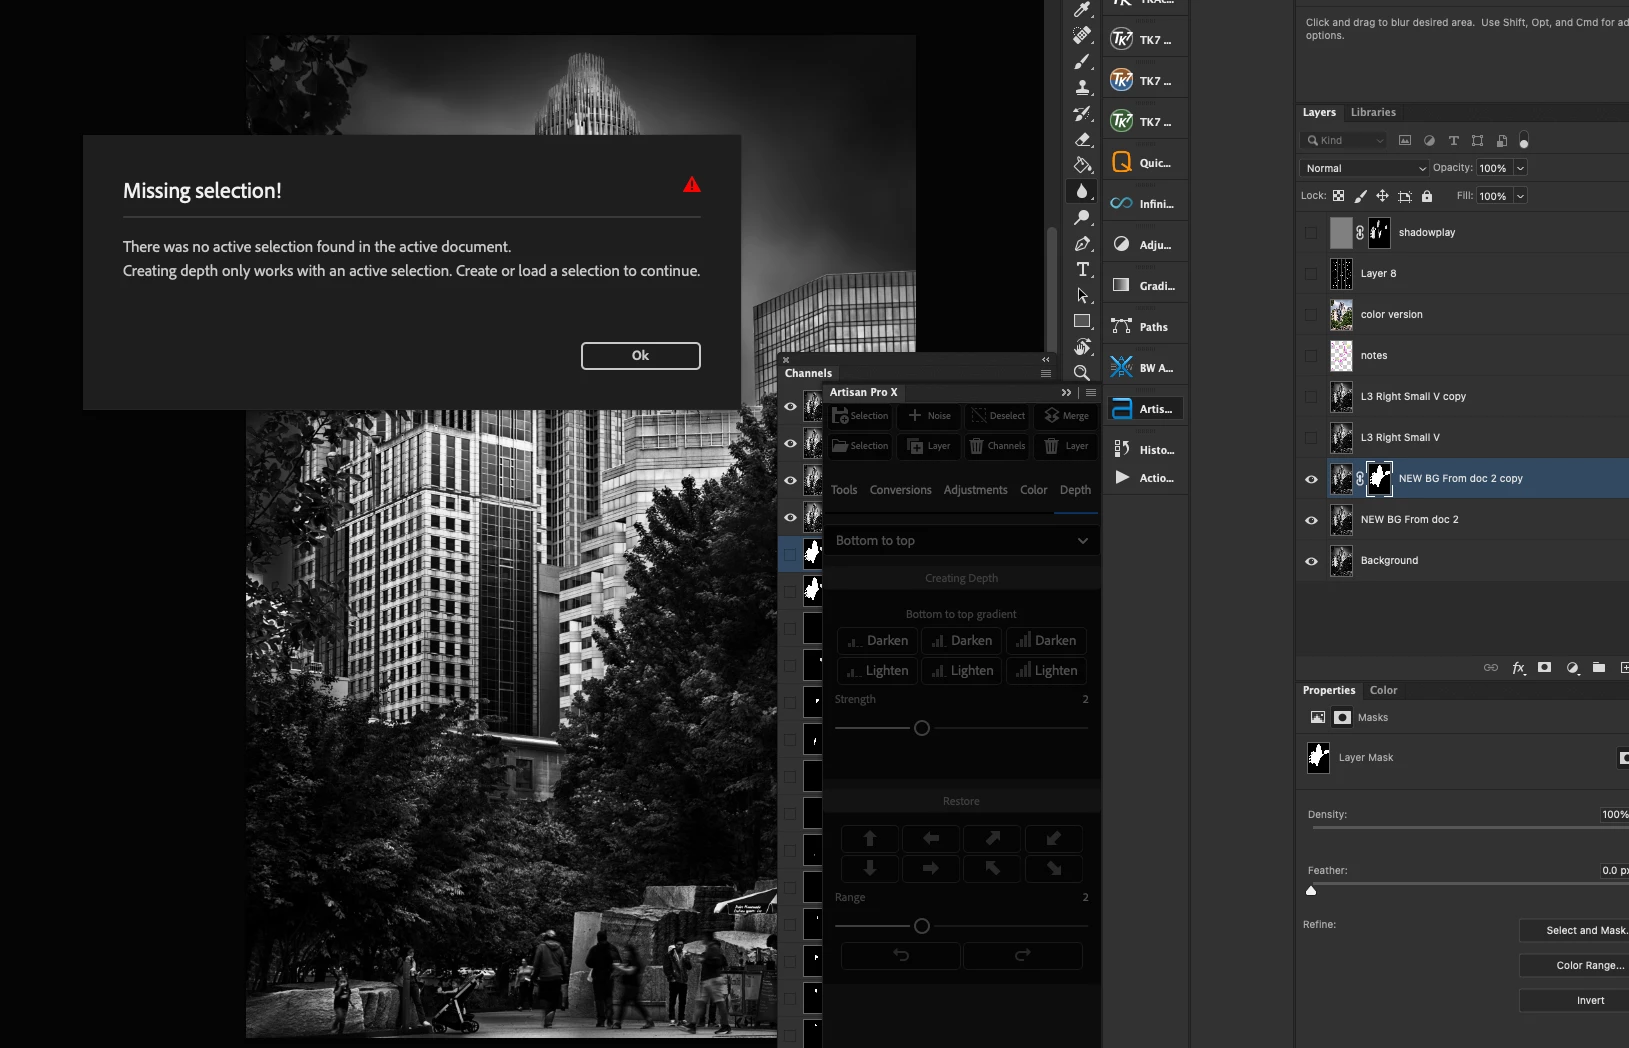Show the shadowplay layer
Screen dimensions: 1629x1048
pos(1311,233)
